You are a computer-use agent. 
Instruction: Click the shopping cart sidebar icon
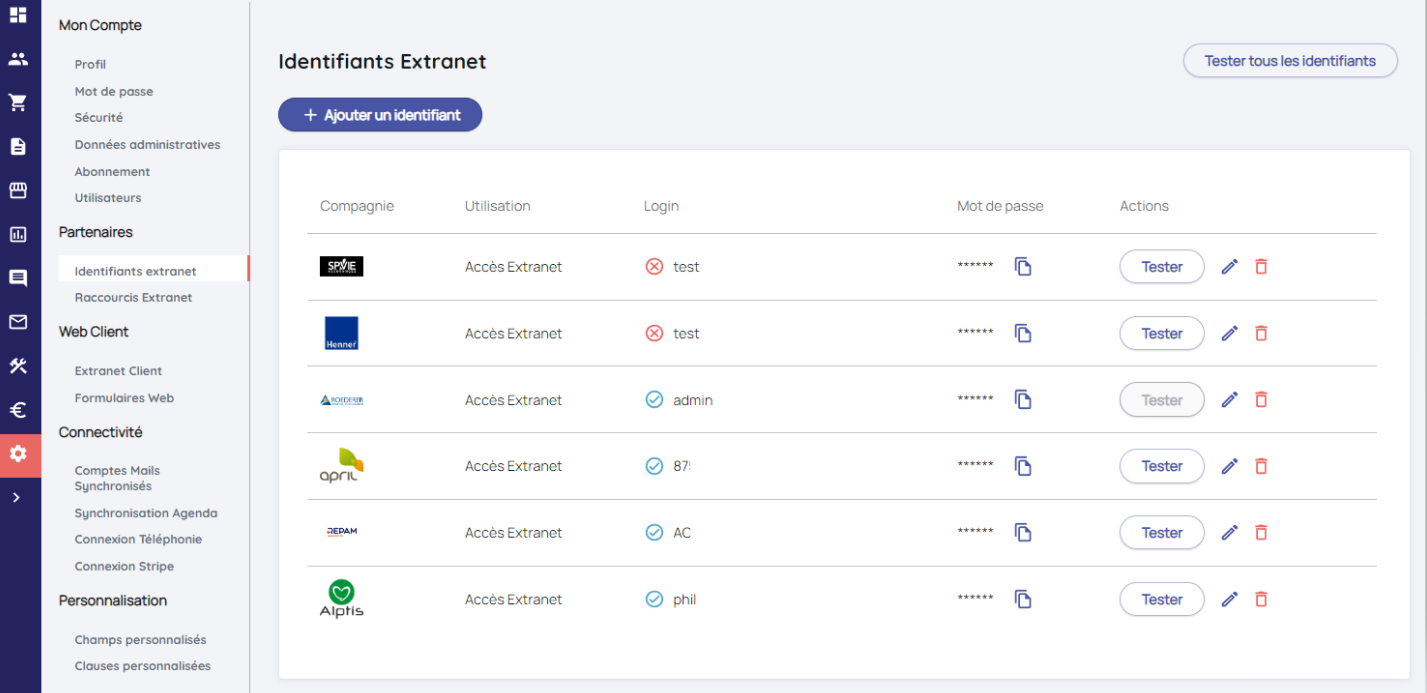pyautogui.click(x=18, y=102)
